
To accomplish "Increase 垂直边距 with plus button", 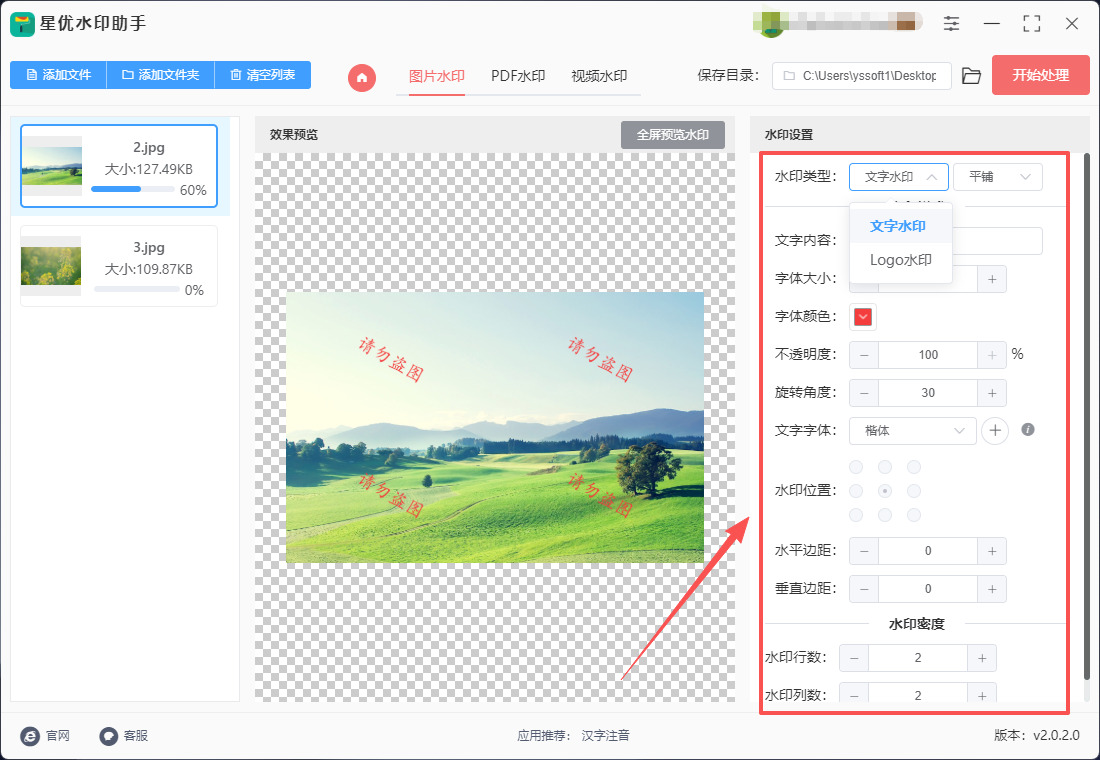I will [992, 589].
